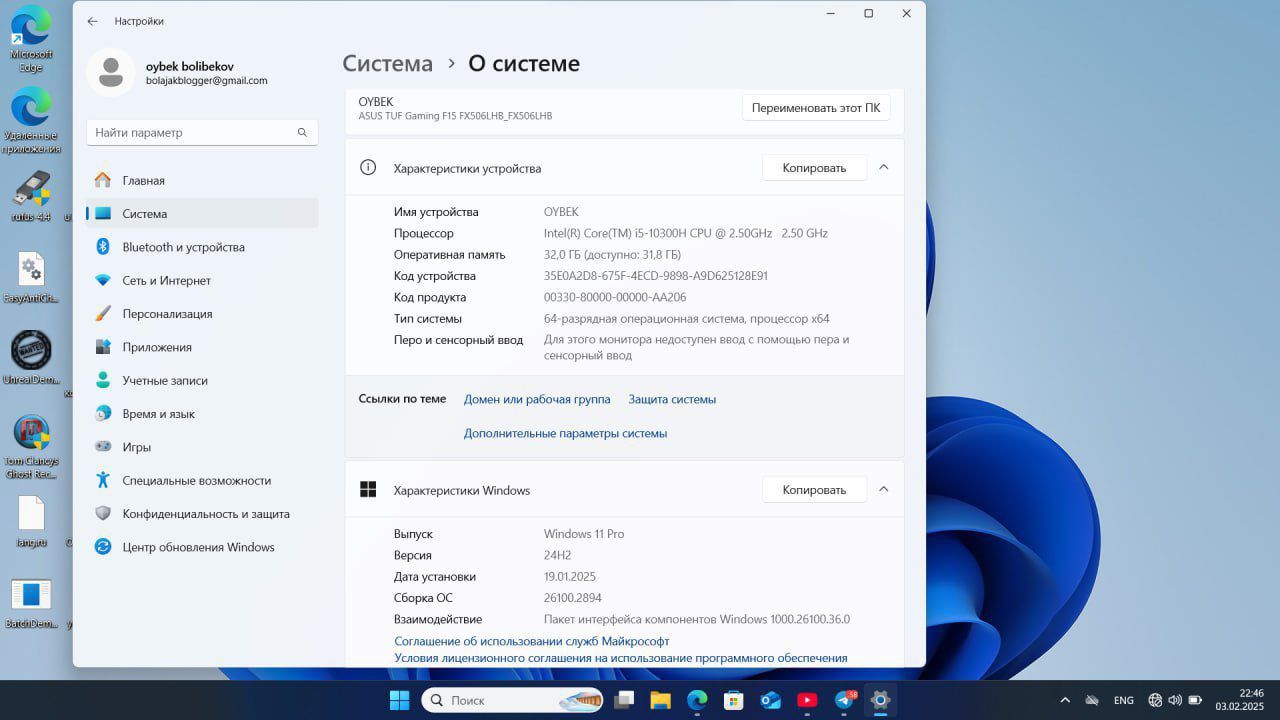This screenshot has width=1280, height=720.
Task: Select the Удаленные приложения desktop shortcut
Action: [x=31, y=120]
